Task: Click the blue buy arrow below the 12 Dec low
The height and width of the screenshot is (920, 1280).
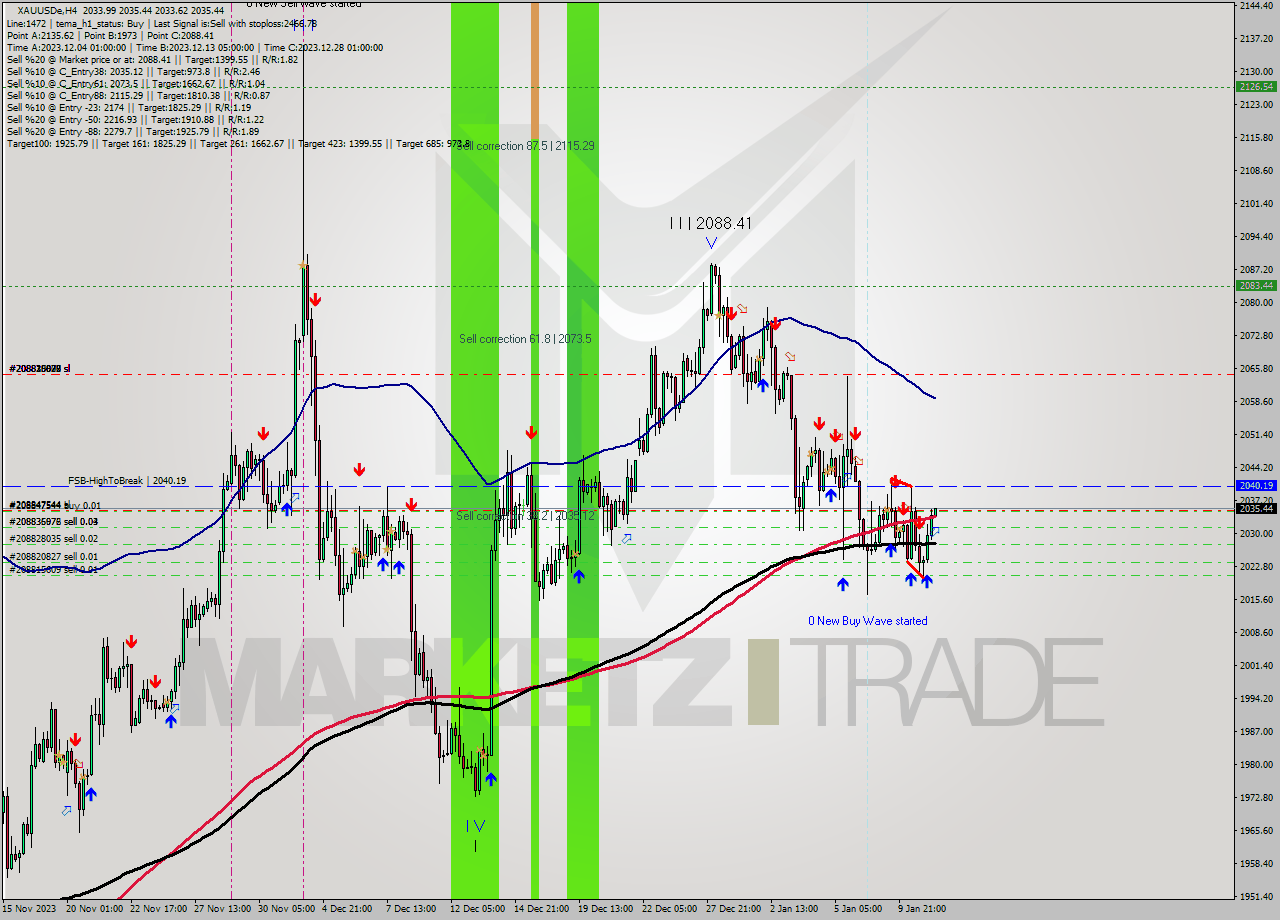Action: click(490, 779)
